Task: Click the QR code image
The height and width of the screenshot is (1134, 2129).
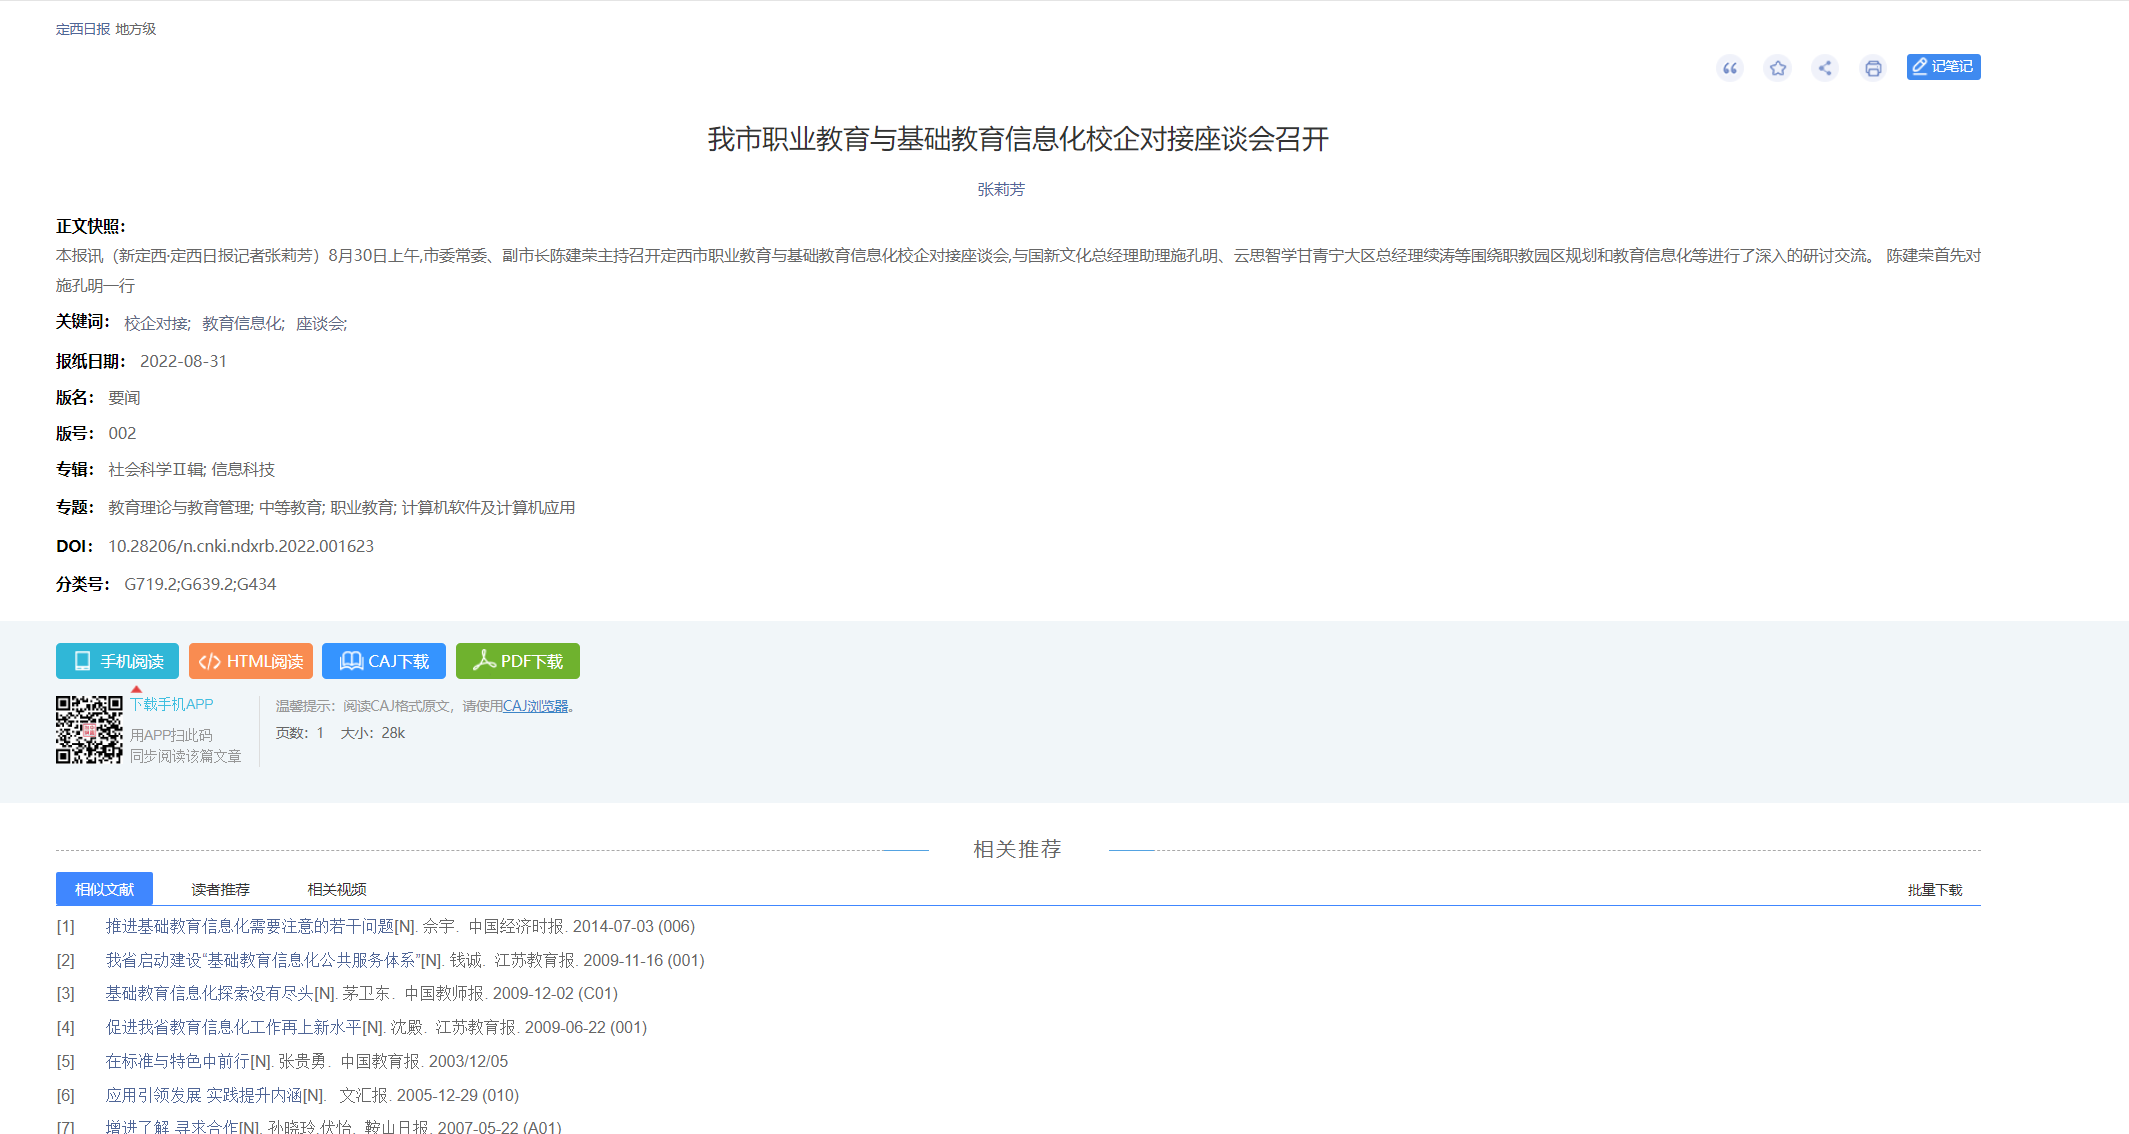Action: point(89,730)
